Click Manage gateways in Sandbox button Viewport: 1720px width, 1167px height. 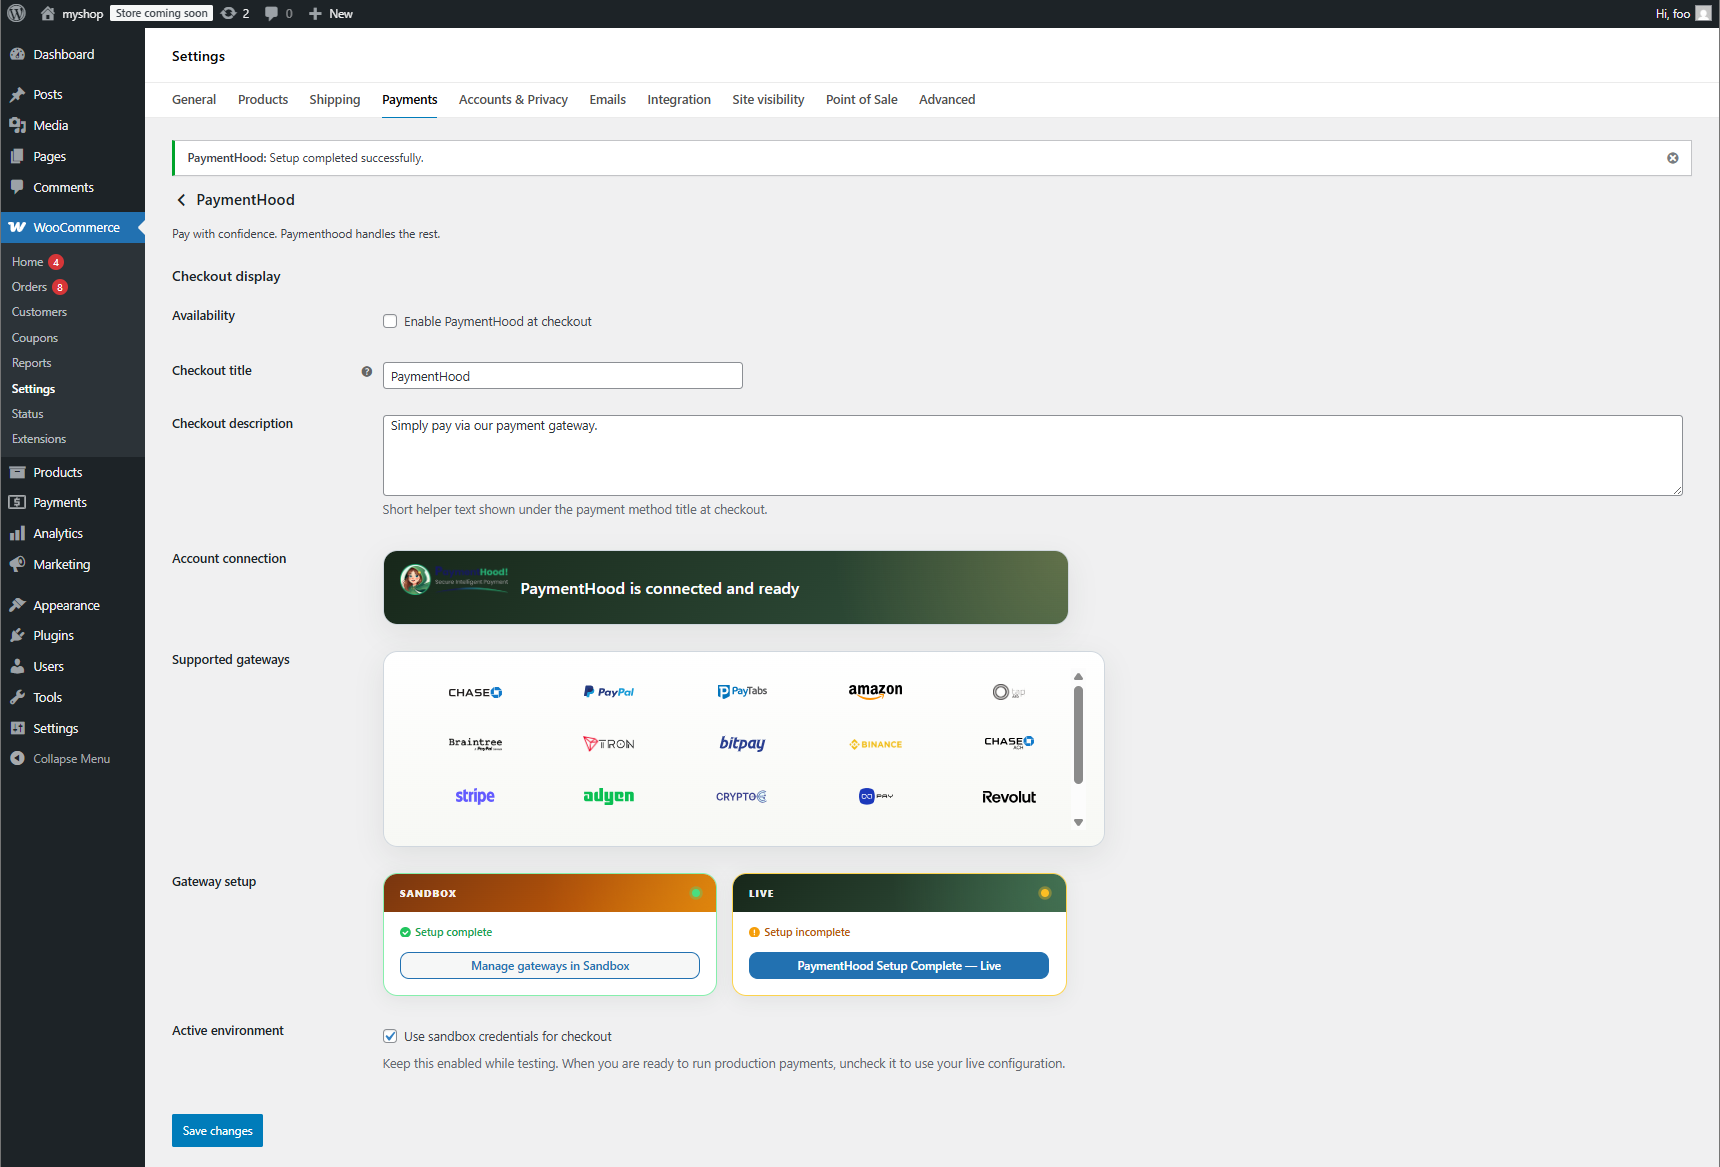coord(550,966)
